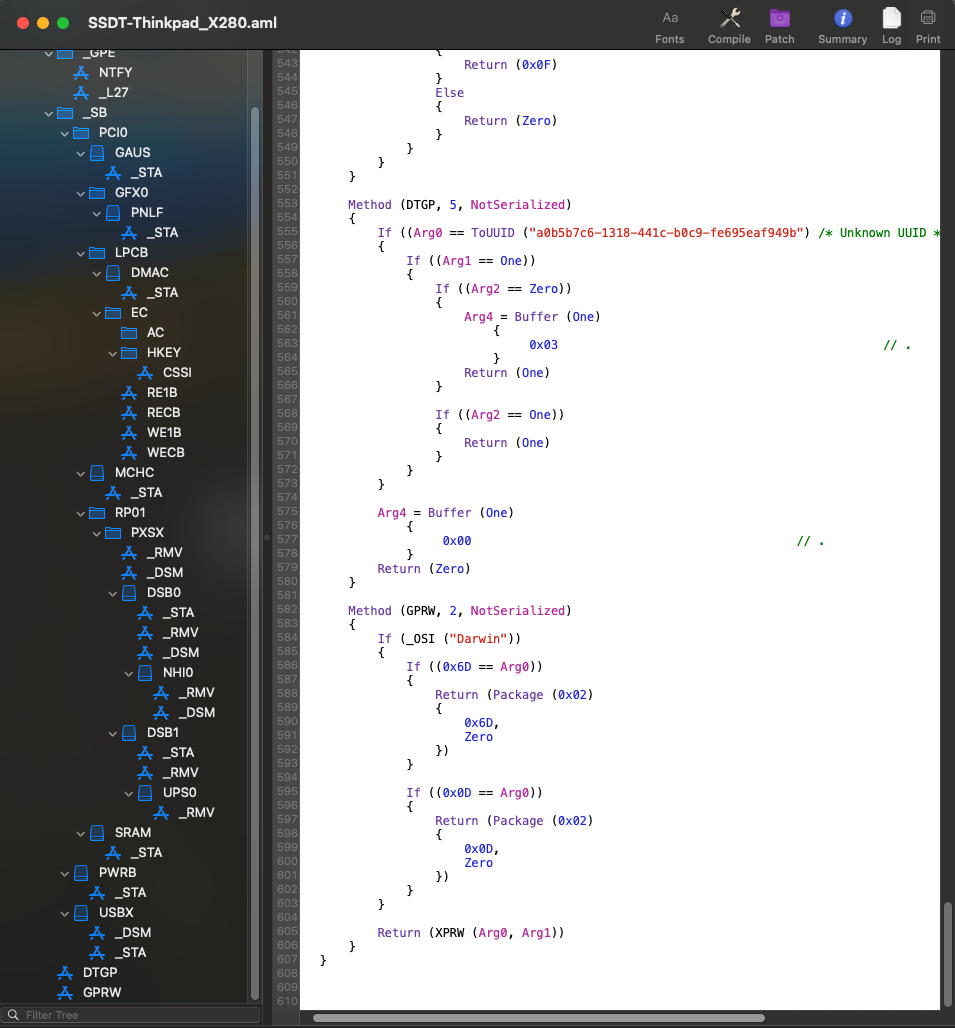955x1028 pixels.
Task: Click the NTFY method icon in tree
Action: tap(81, 73)
